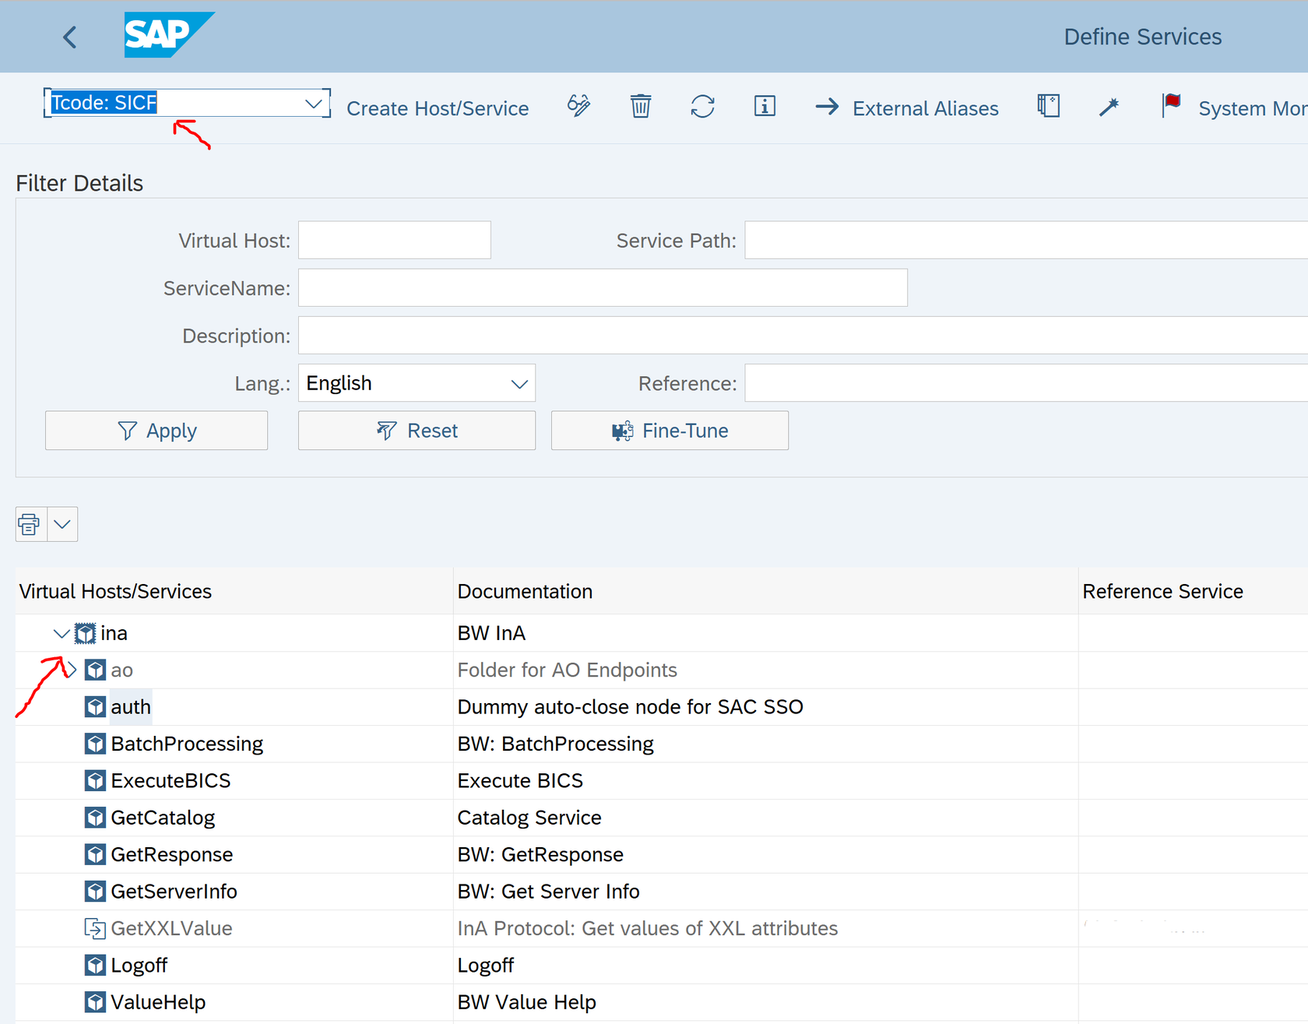Click the magic wand toolbar icon
The width and height of the screenshot is (1308, 1024).
point(1109,106)
